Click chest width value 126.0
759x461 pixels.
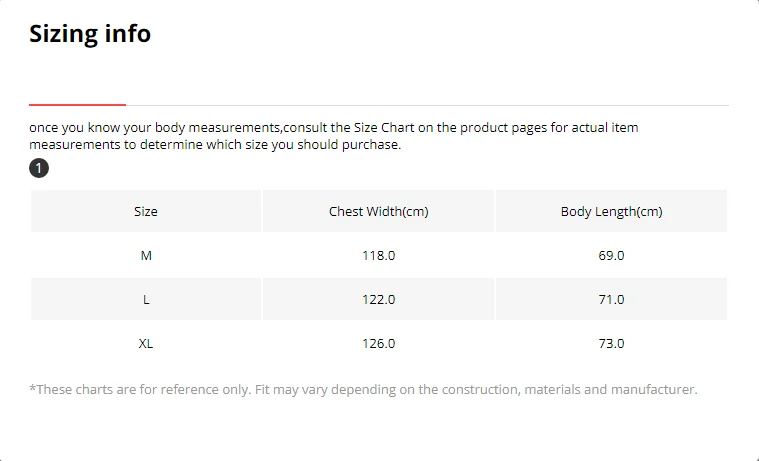[x=379, y=343]
